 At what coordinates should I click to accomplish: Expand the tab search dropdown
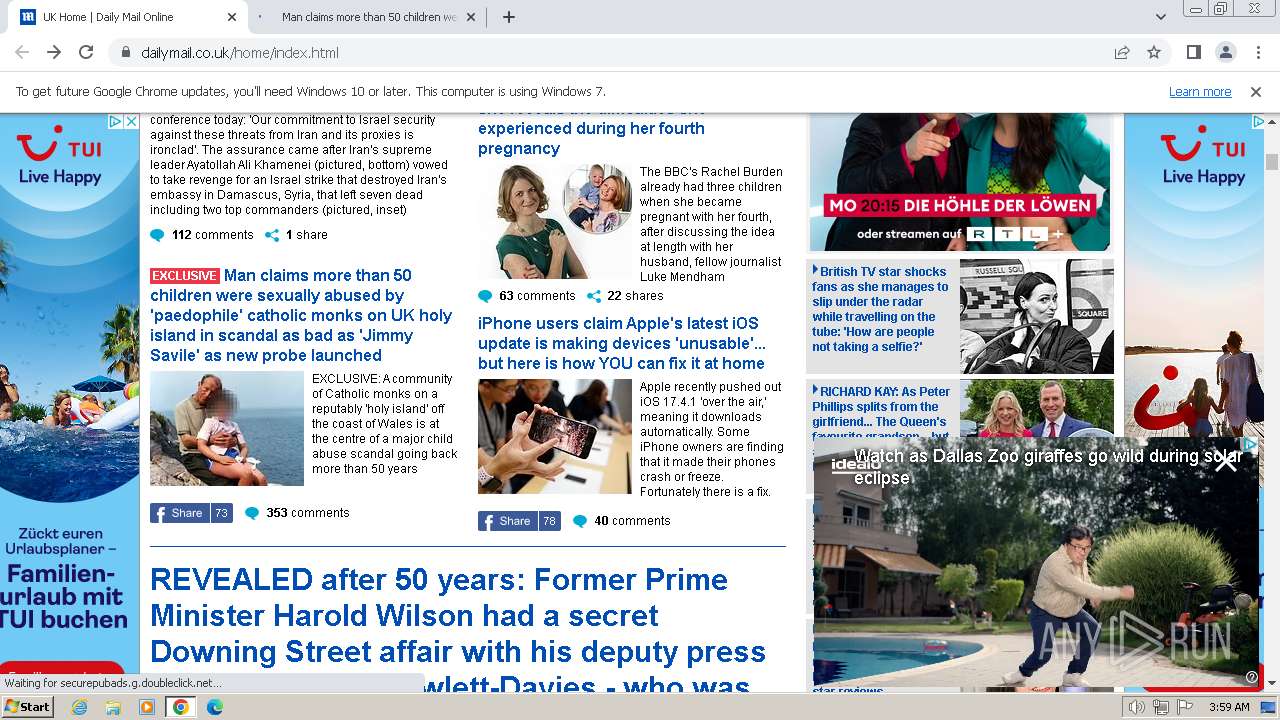click(1161, 17)
